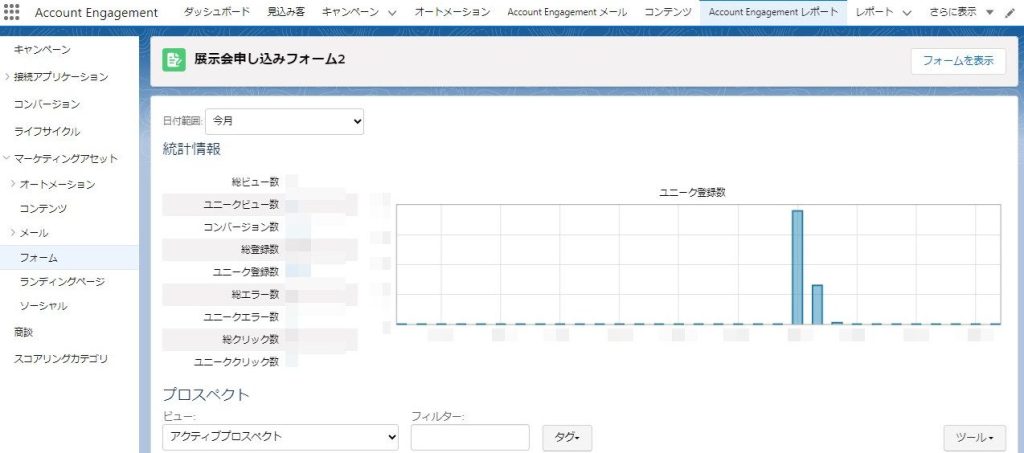Screen dimensions: 1024x453
Task: Click the ユニーククリック数 statistic label
Action: (236, 361)
